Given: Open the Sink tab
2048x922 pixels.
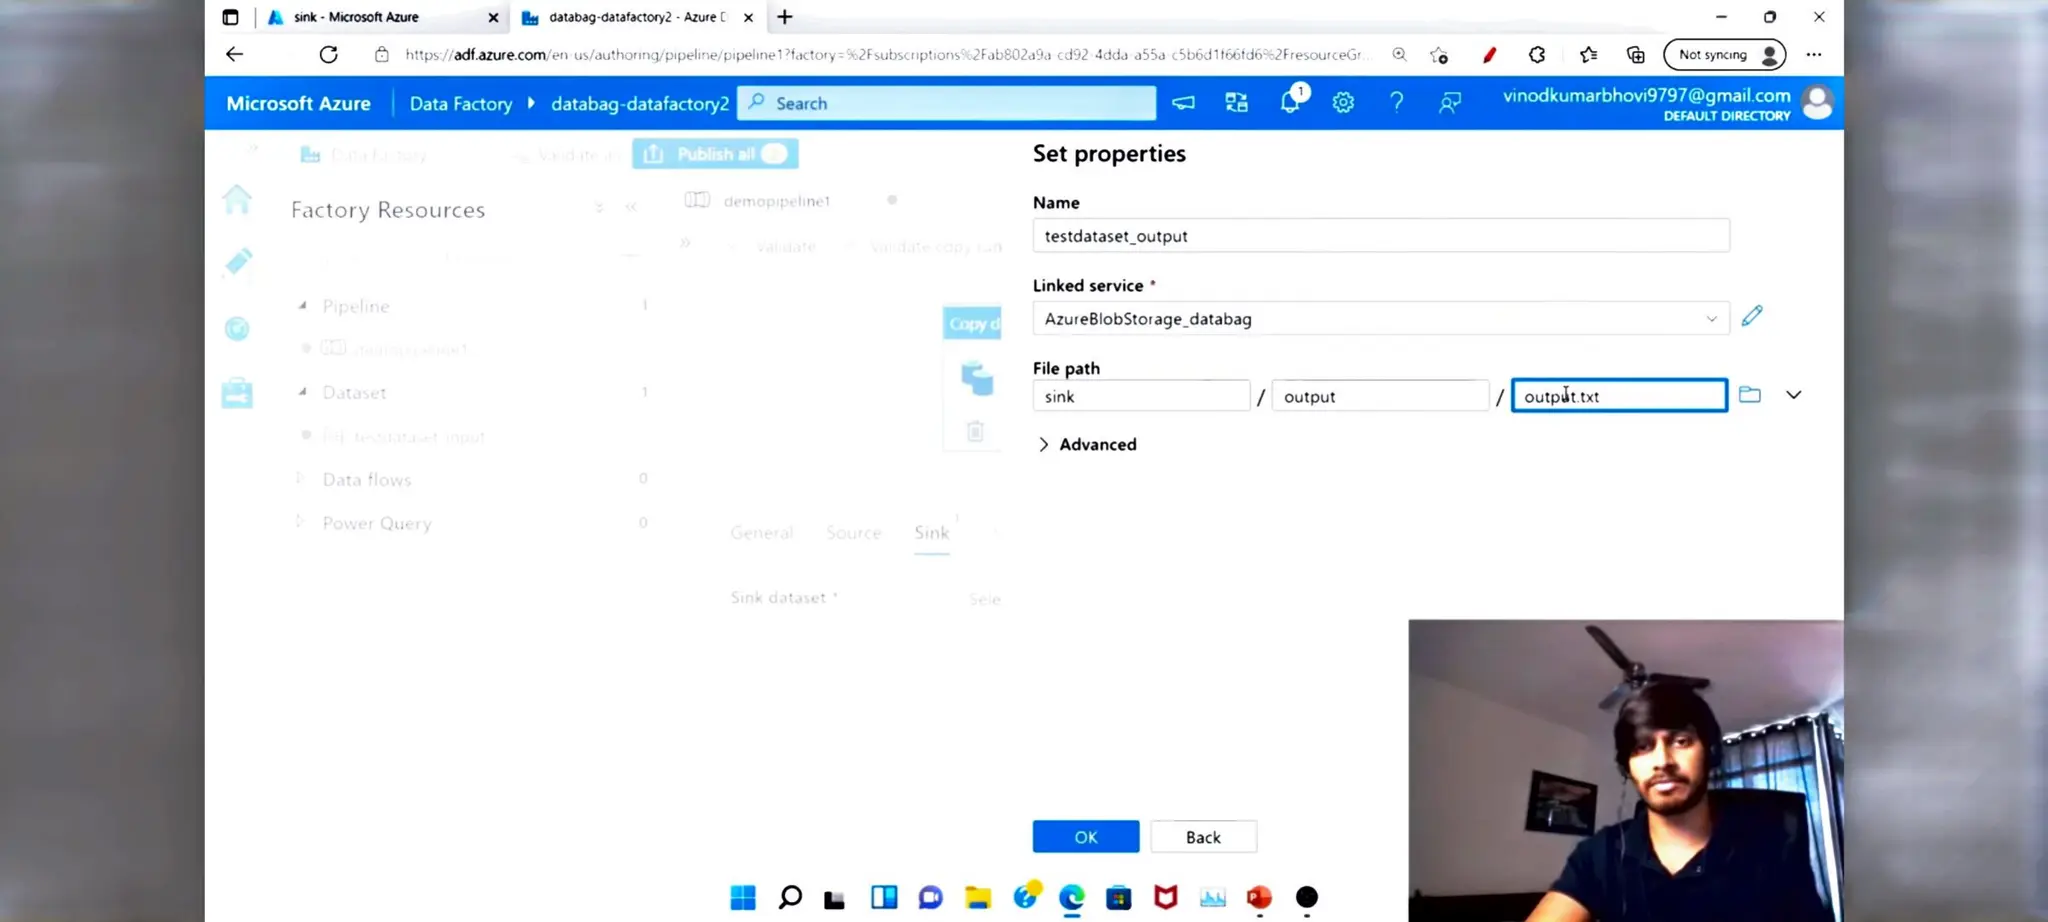Looking at the screenshot, I should (931, 533).
